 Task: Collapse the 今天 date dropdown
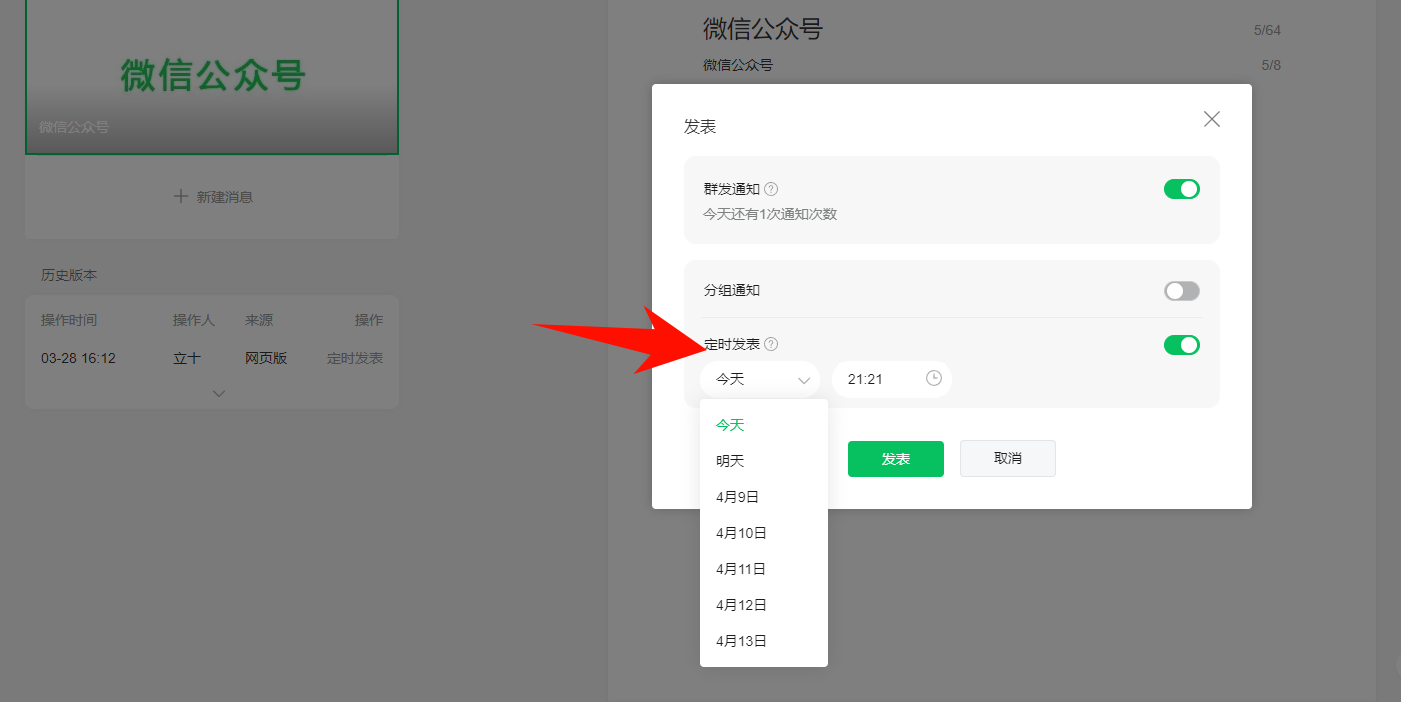point(760,379)
